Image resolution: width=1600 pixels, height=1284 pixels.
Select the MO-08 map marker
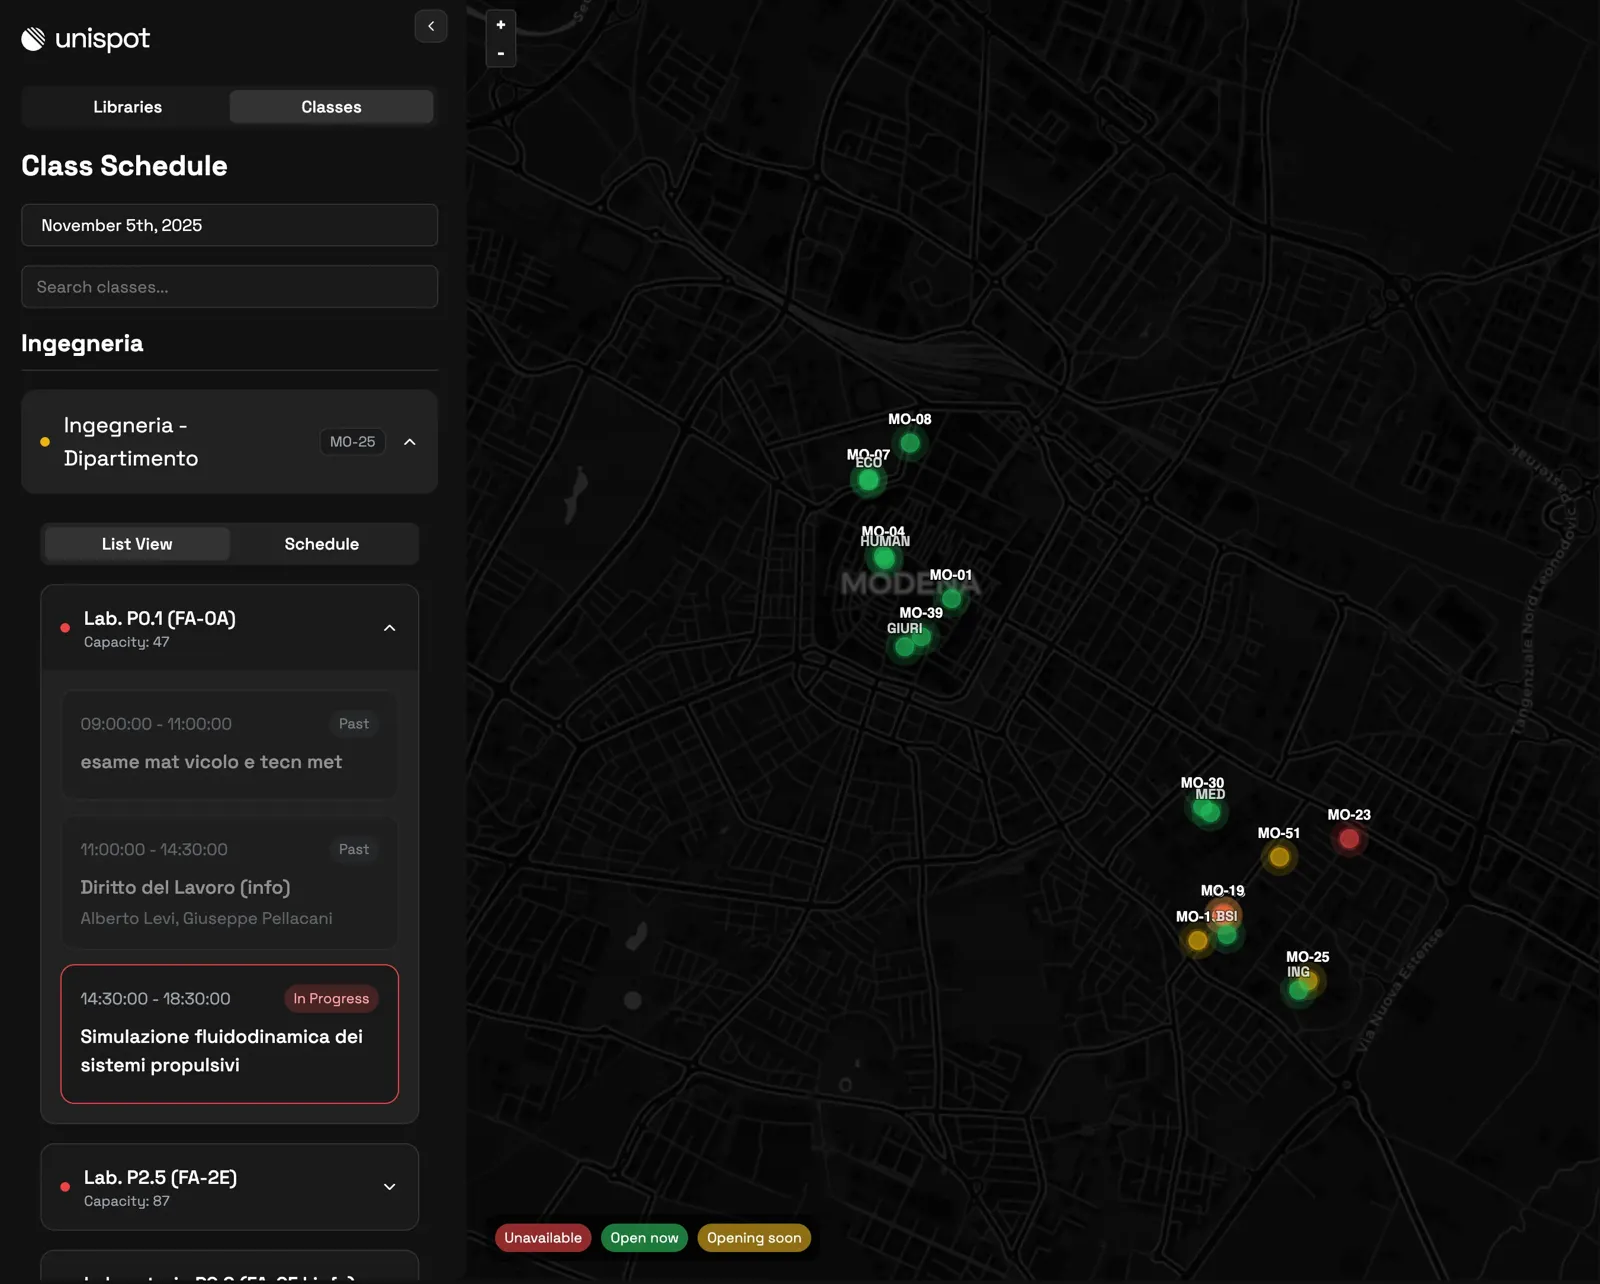click(910, 443)
